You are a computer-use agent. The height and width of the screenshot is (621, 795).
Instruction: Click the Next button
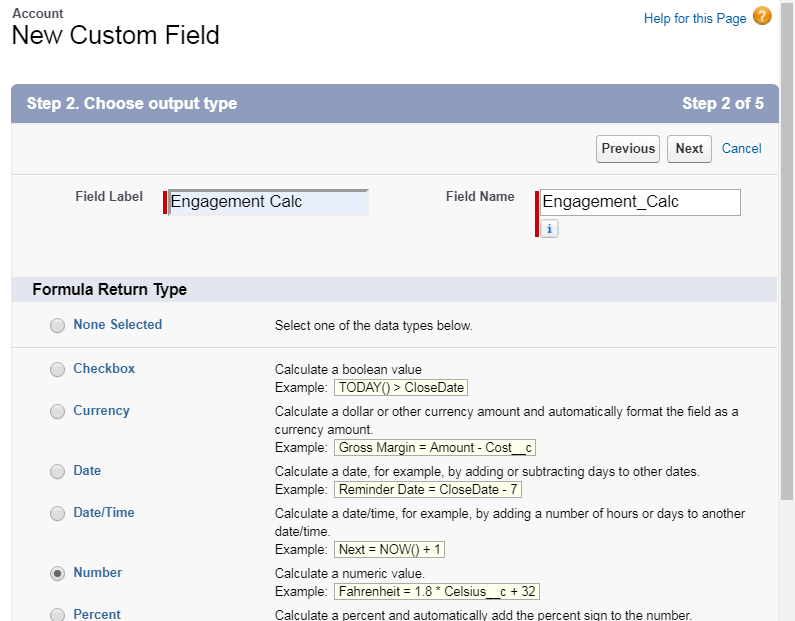pos(689,149)
